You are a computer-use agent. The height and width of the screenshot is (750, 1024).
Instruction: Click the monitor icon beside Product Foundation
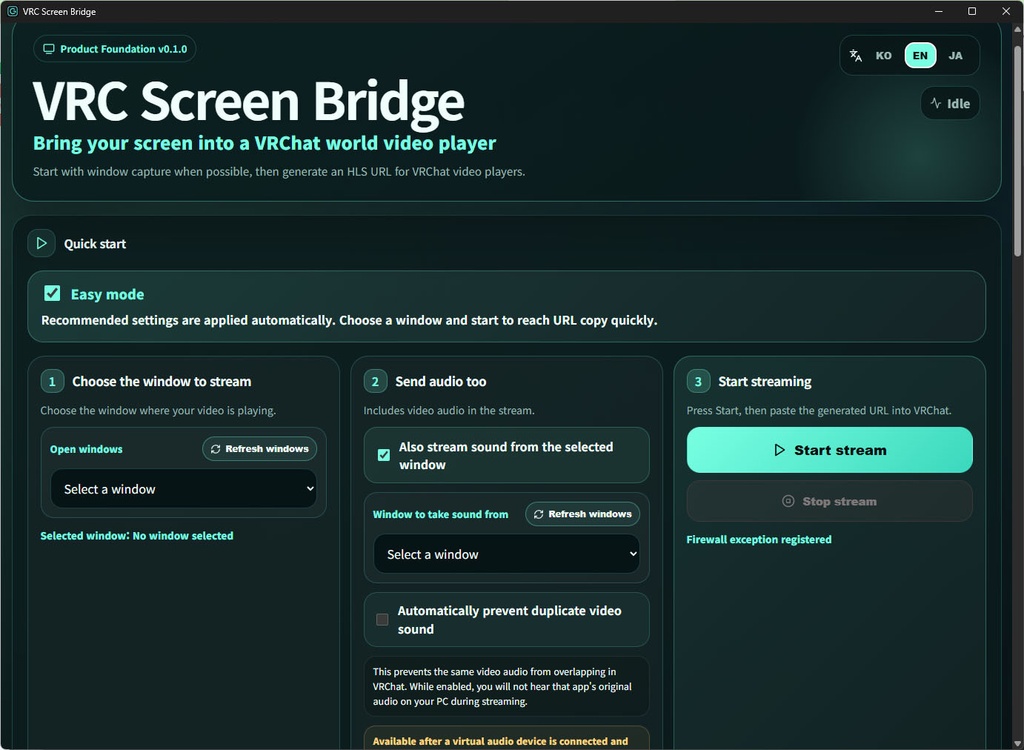coord(48,49)
